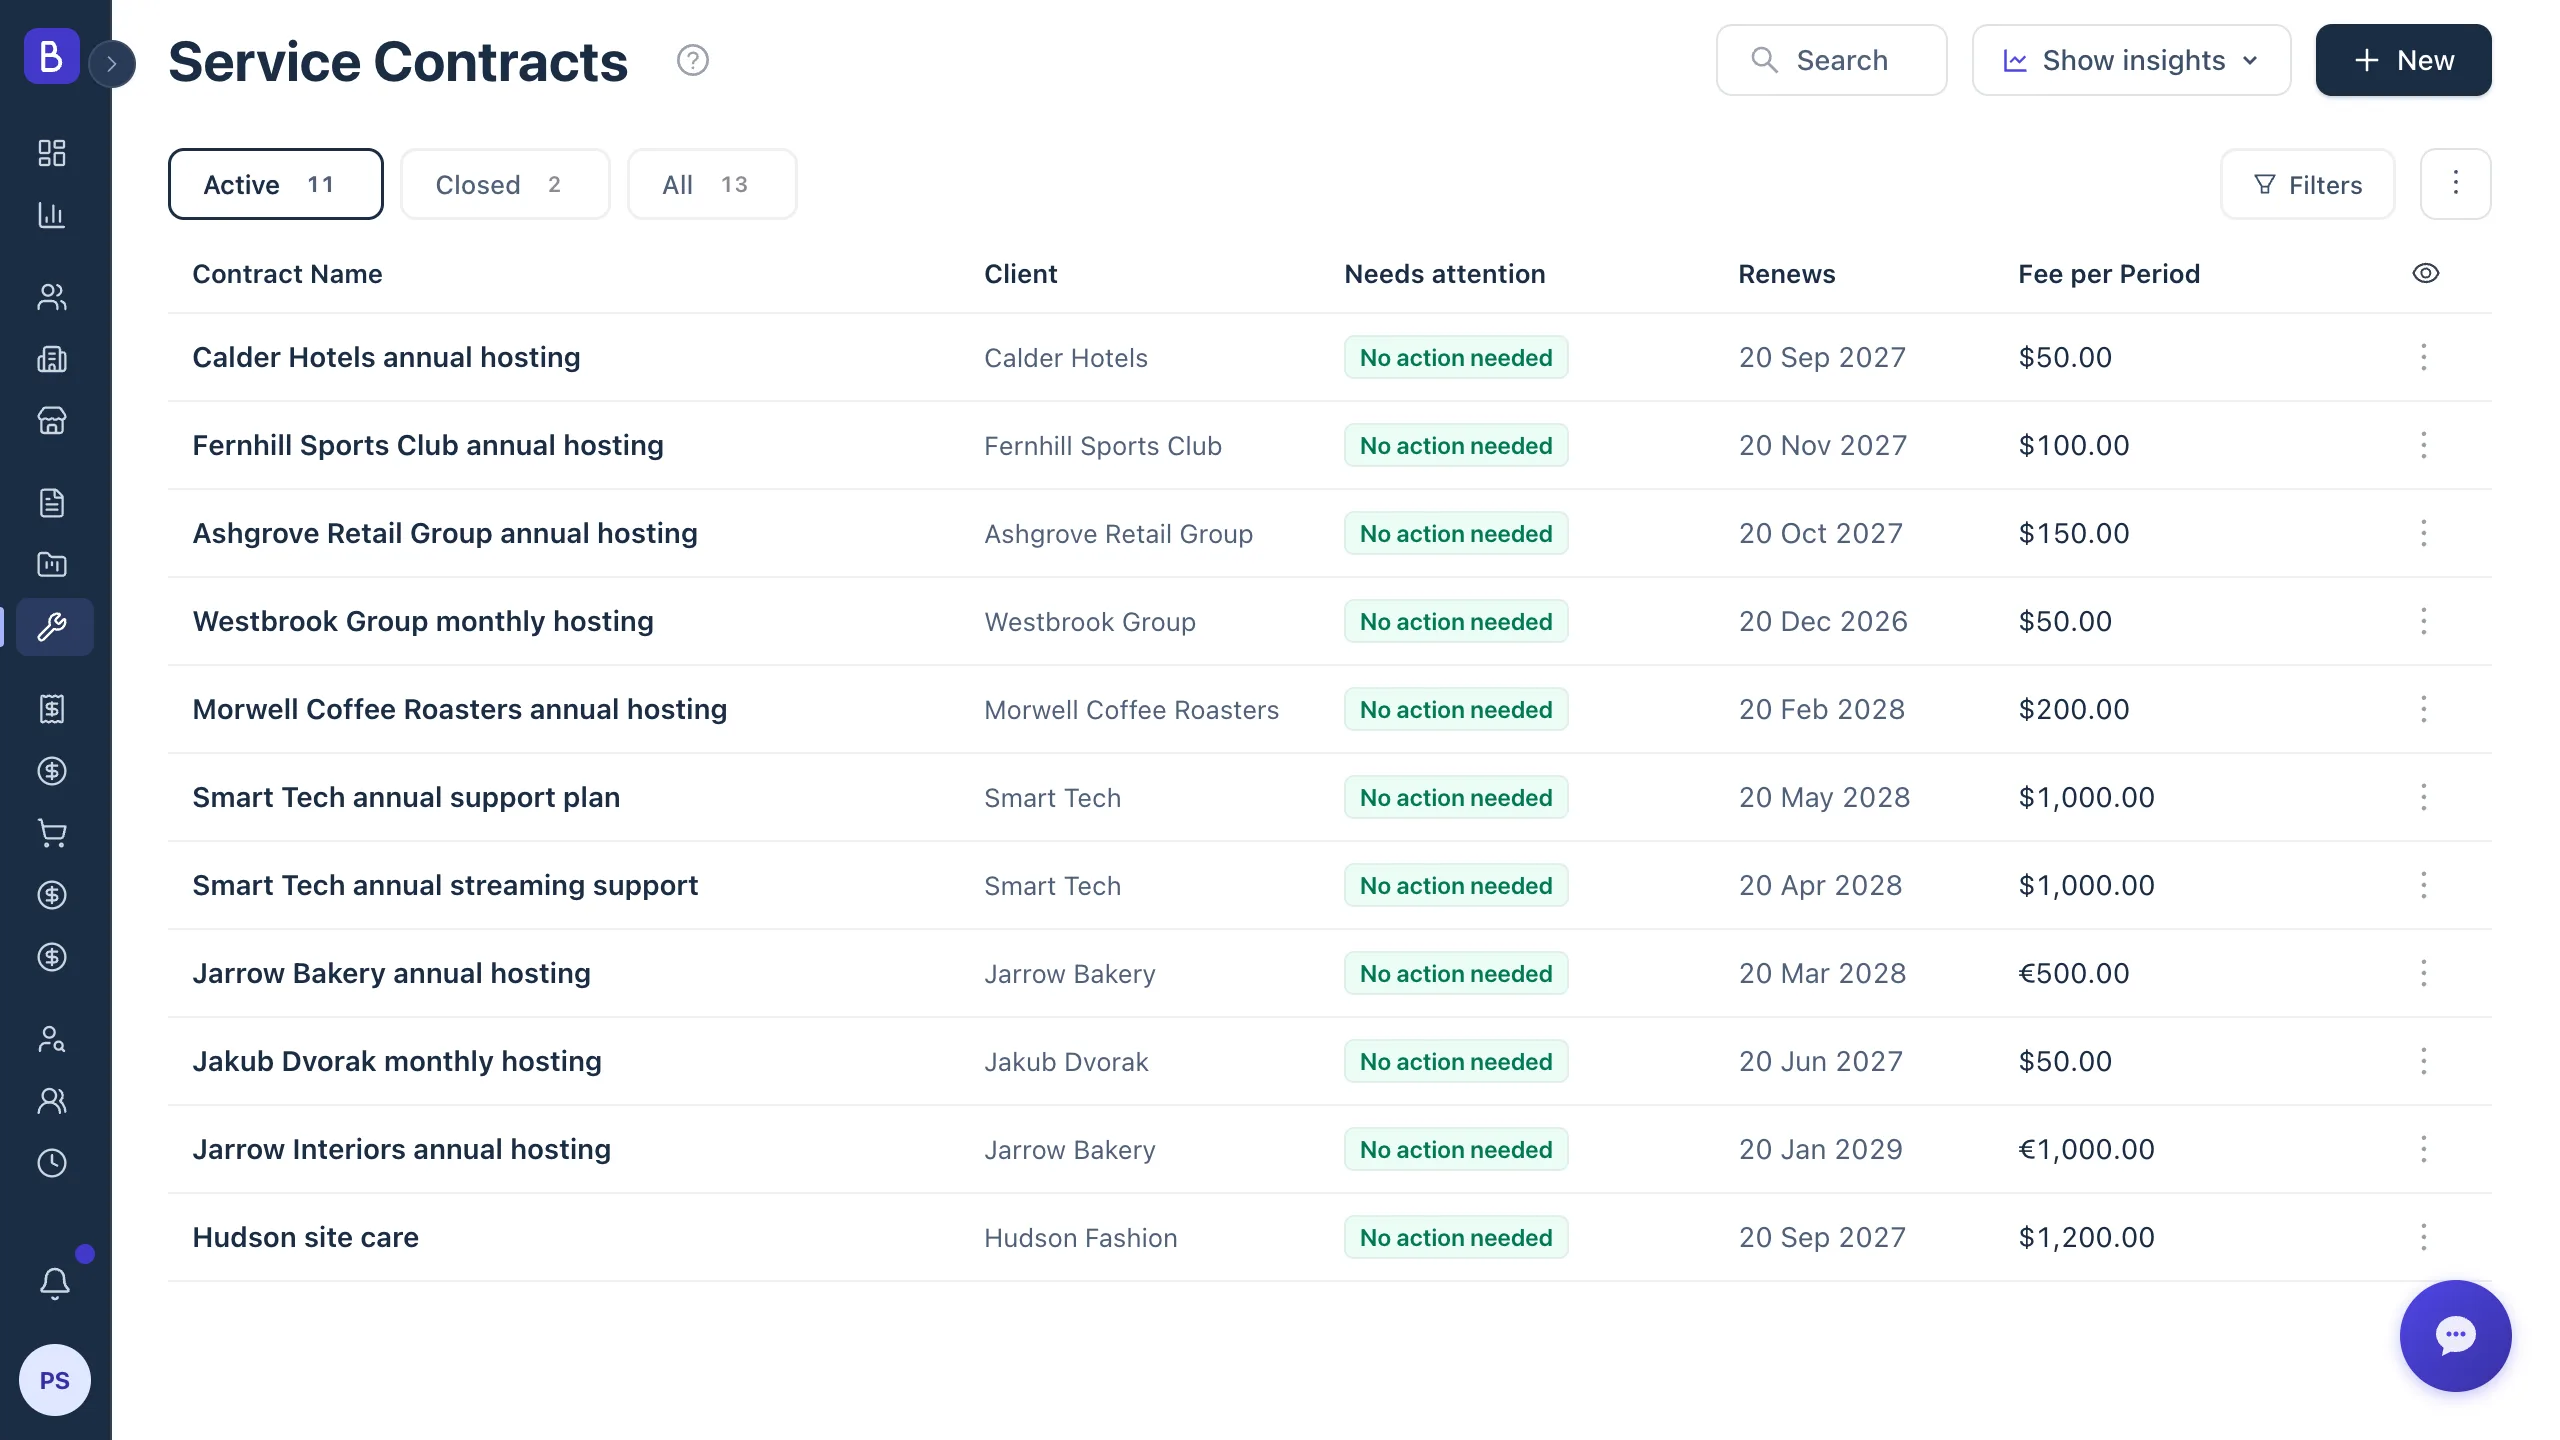The width and height of the screenshot is (2560, 1440).
Task: Open Ashgrove Retail Group annual hosting contract
Action: [445, 533]
